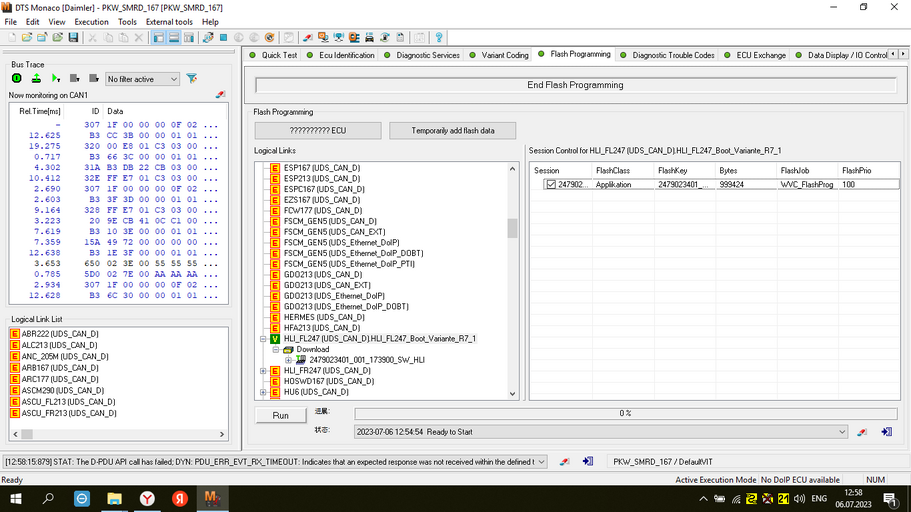911x512 pixels.
Task: Open the File menu
Action: tap(10, 22)
